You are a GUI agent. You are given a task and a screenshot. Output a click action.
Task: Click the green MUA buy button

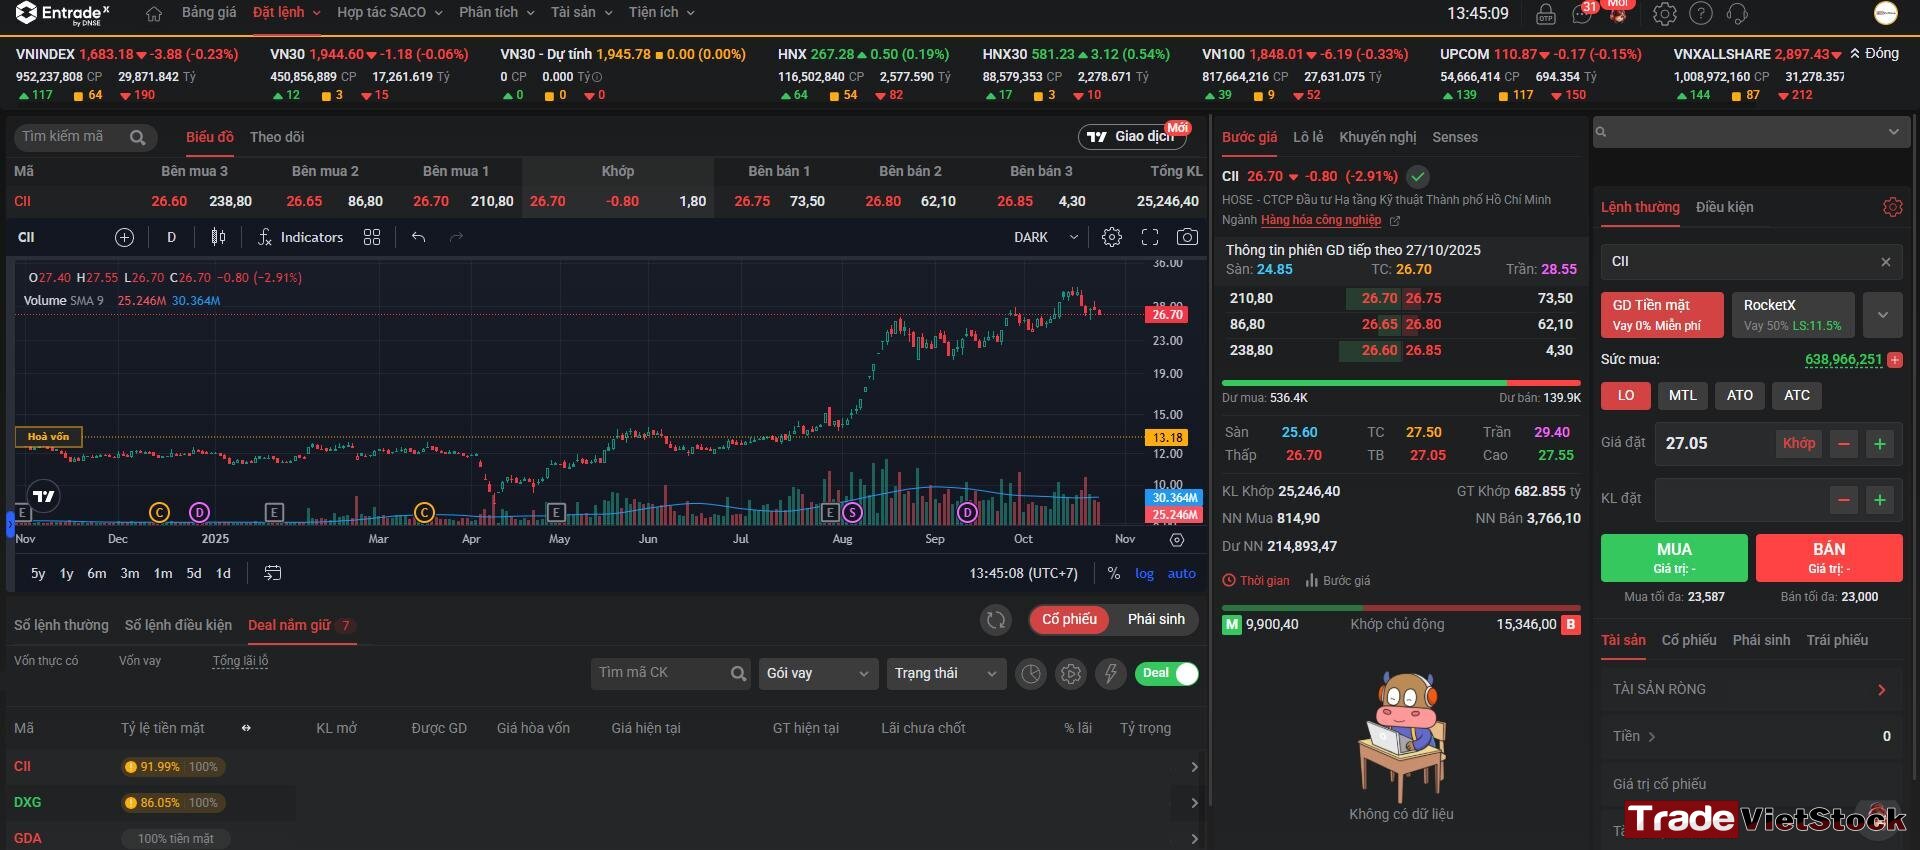click(1674, 557)
